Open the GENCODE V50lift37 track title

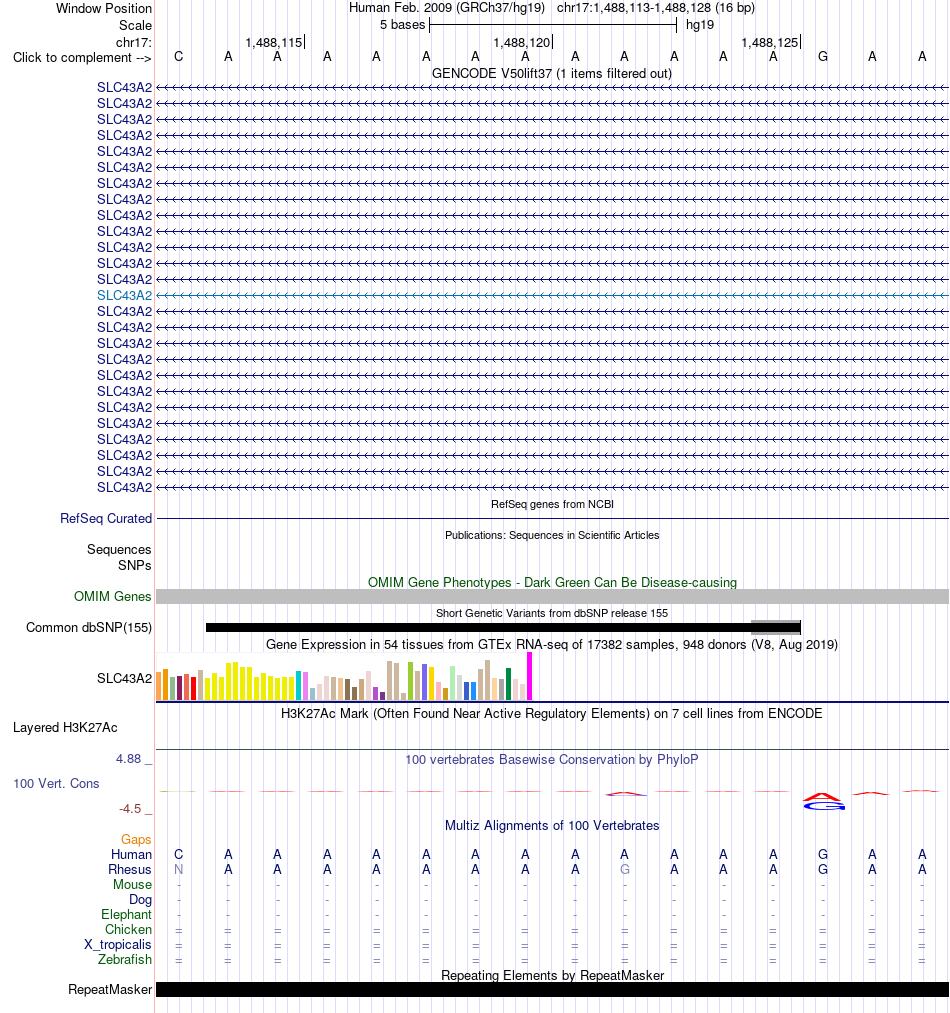click(552, 74)
